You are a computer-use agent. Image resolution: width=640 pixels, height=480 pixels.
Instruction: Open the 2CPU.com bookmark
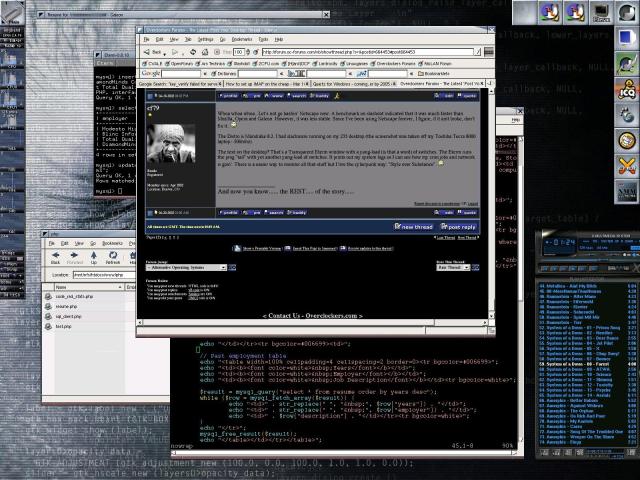coord(266,64)
